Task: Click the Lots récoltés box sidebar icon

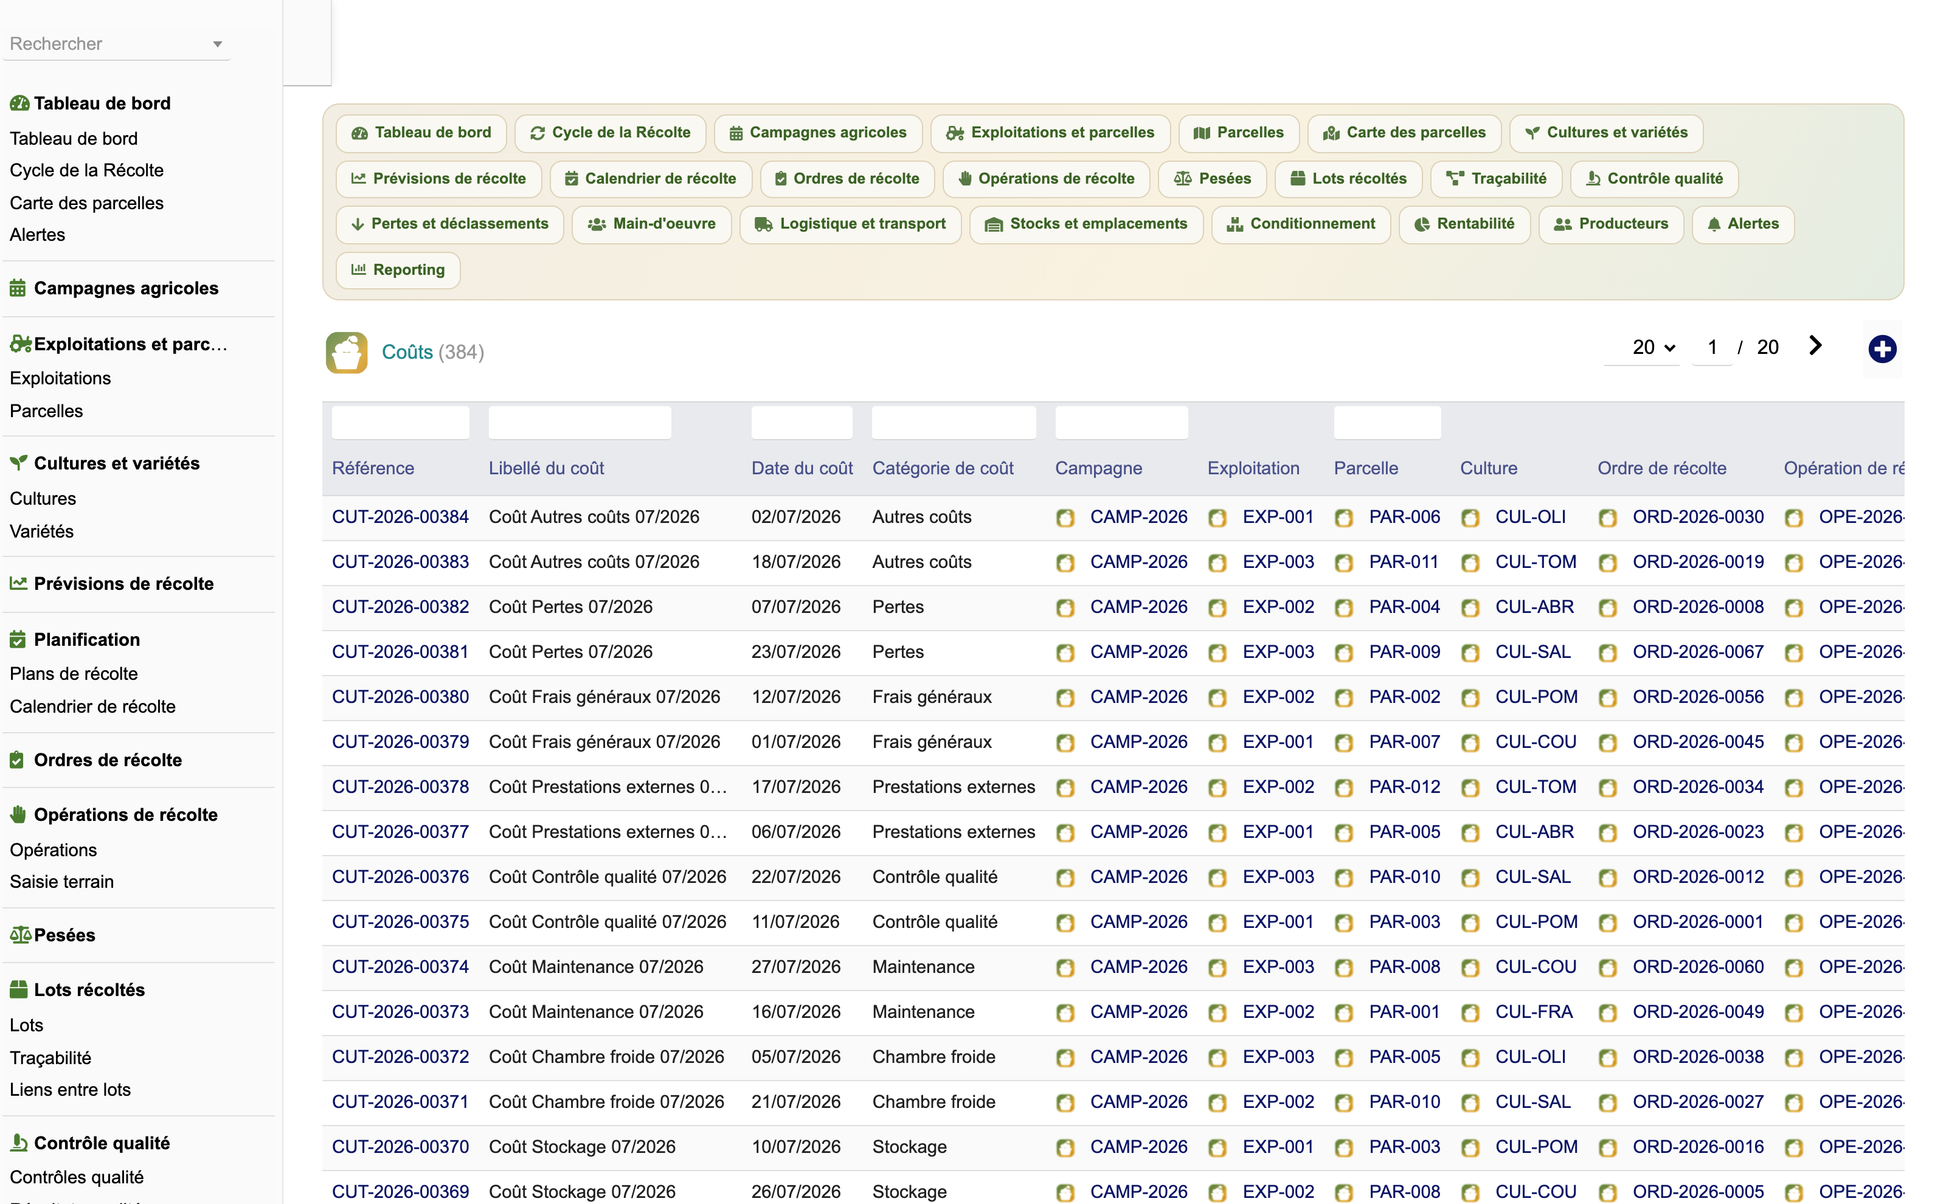Action: 18,989
